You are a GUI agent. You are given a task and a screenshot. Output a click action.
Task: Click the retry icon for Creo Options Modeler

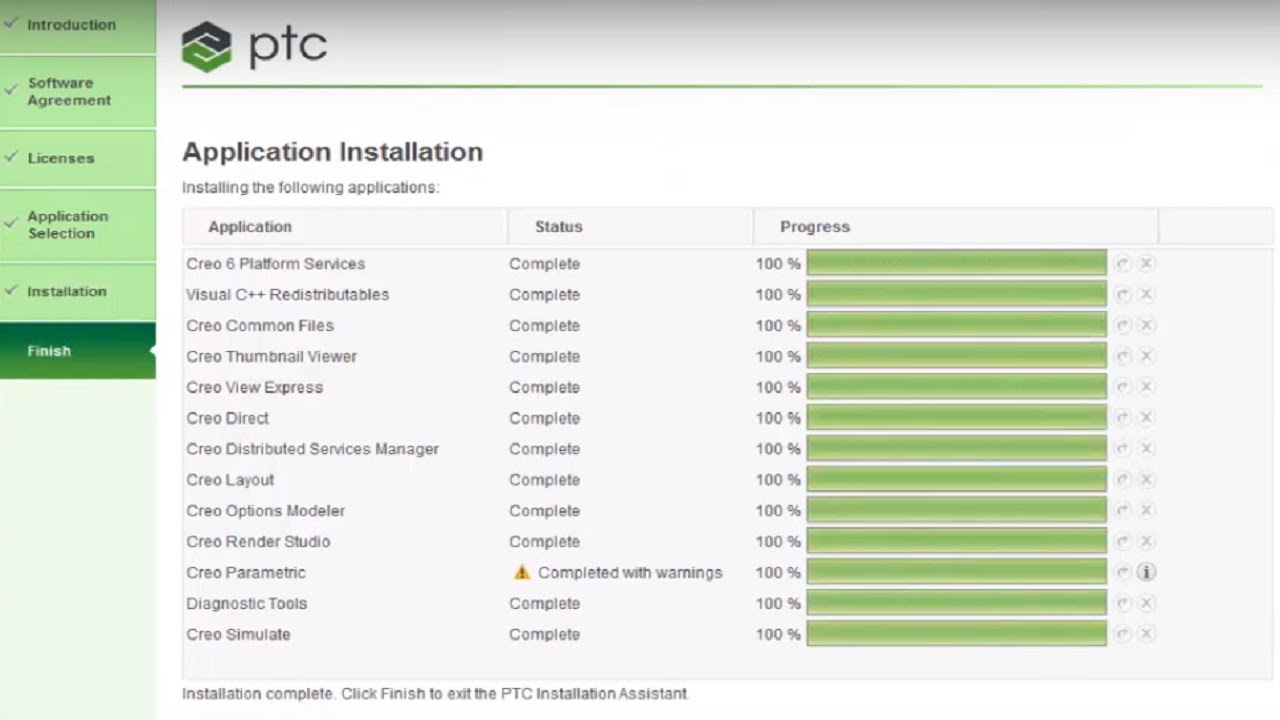1123,511
